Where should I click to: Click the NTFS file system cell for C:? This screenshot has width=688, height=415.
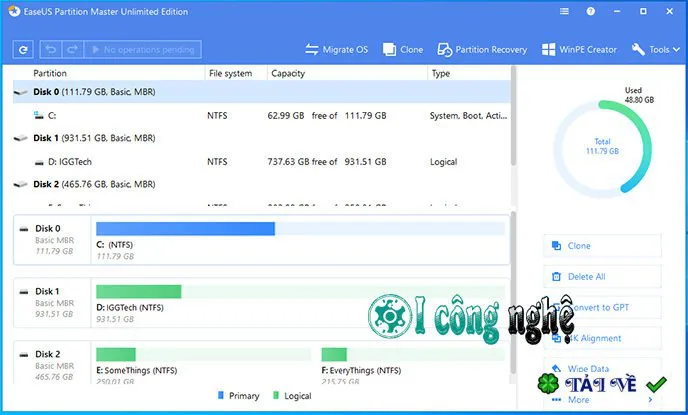click(x=217, y=116)
